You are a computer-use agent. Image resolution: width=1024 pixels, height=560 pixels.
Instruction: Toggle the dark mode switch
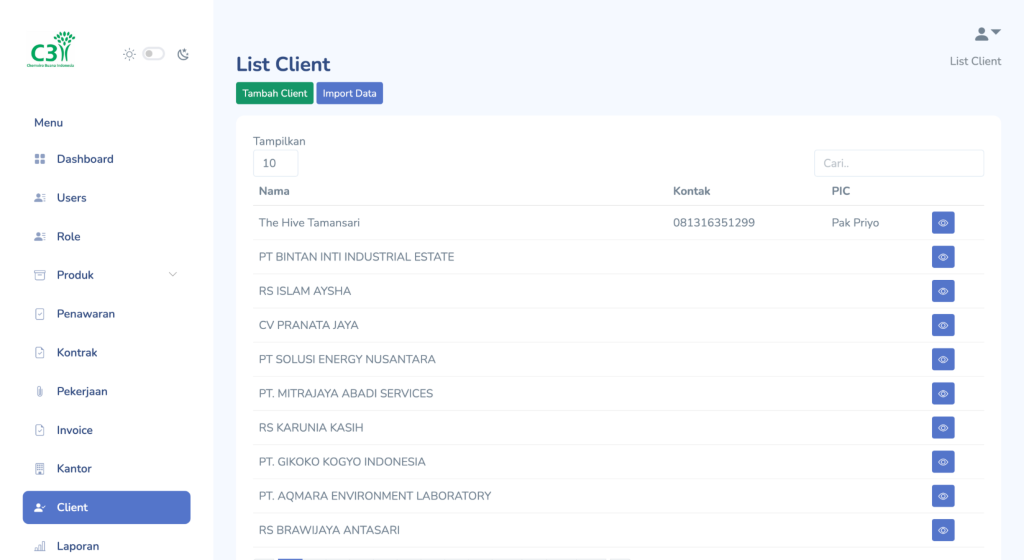(153, 54)
